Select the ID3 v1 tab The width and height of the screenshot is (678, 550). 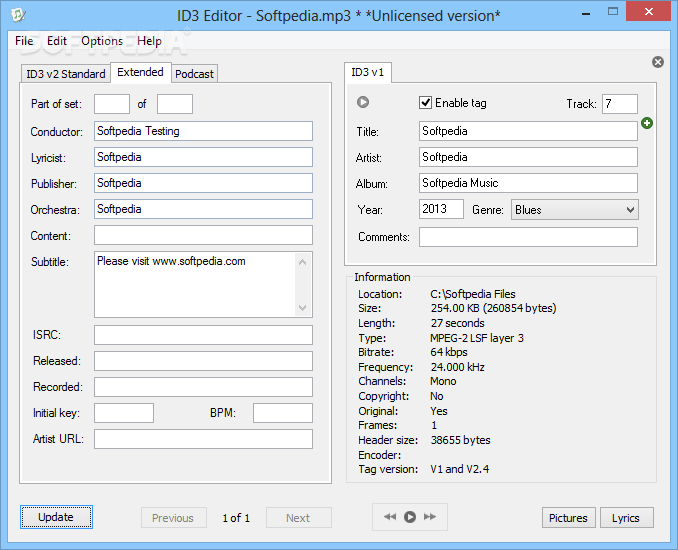[x=368, y=72]
